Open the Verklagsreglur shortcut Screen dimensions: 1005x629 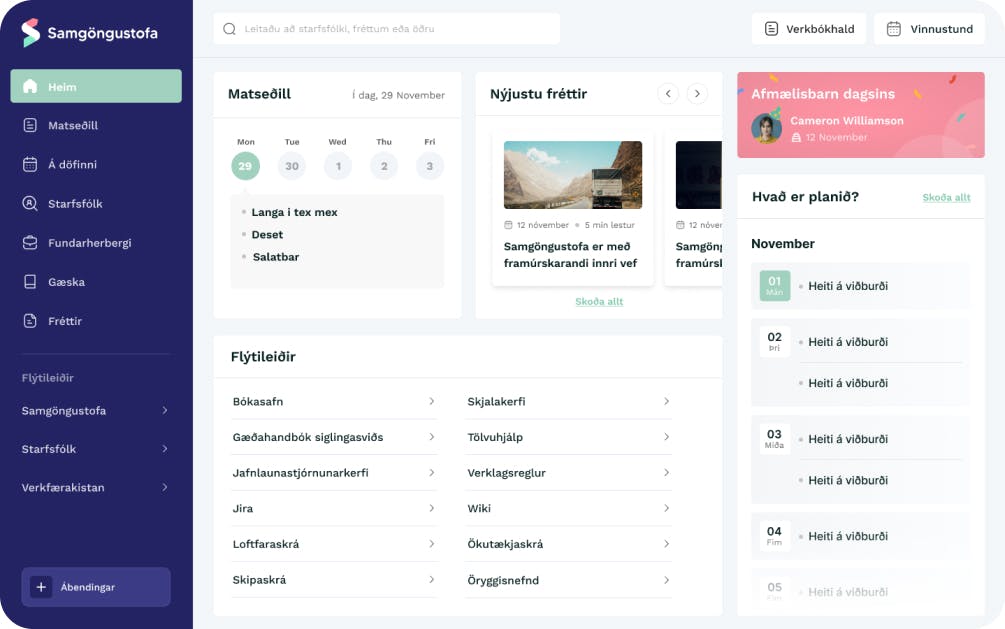point(569,473)
